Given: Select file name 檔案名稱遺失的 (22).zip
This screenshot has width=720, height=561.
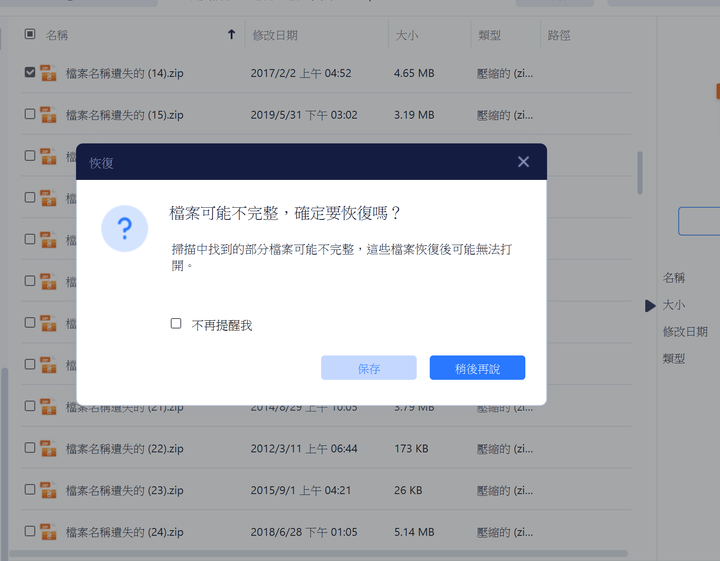Looking at the screenshot, I should 124,449.
